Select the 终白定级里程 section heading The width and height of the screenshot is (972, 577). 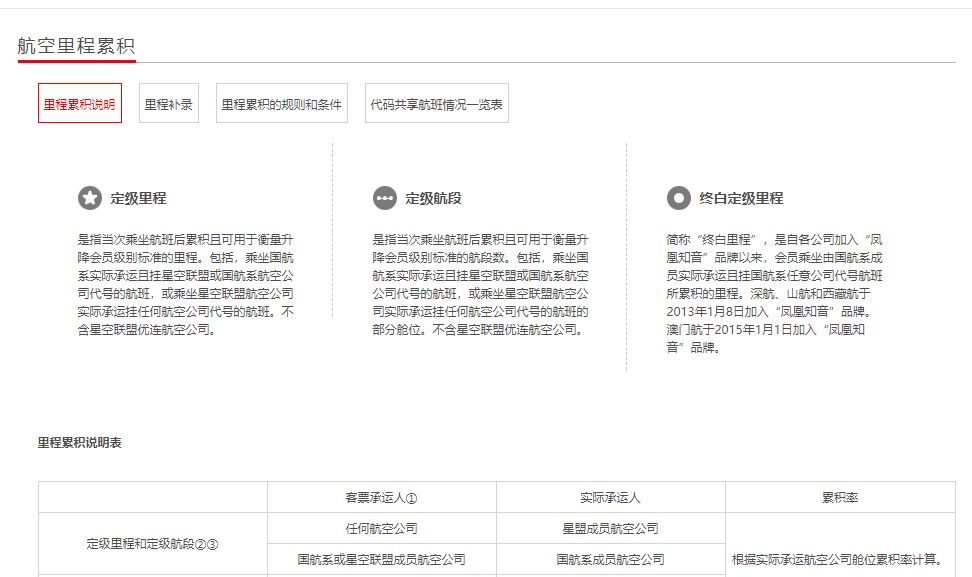[741, 197]
